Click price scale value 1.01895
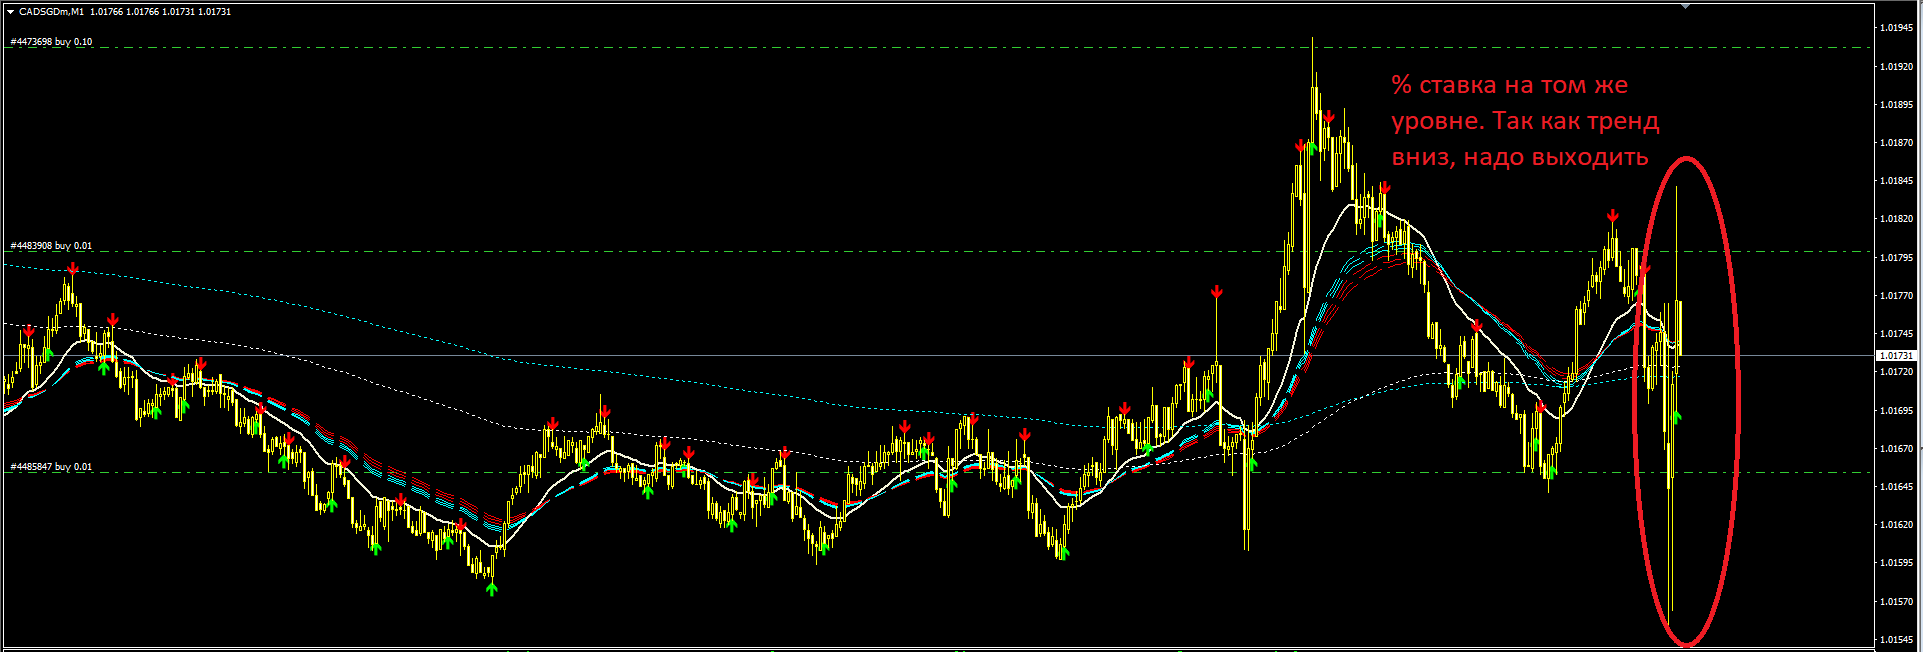The image size is (1923, 652). (x=1897, y=104)
